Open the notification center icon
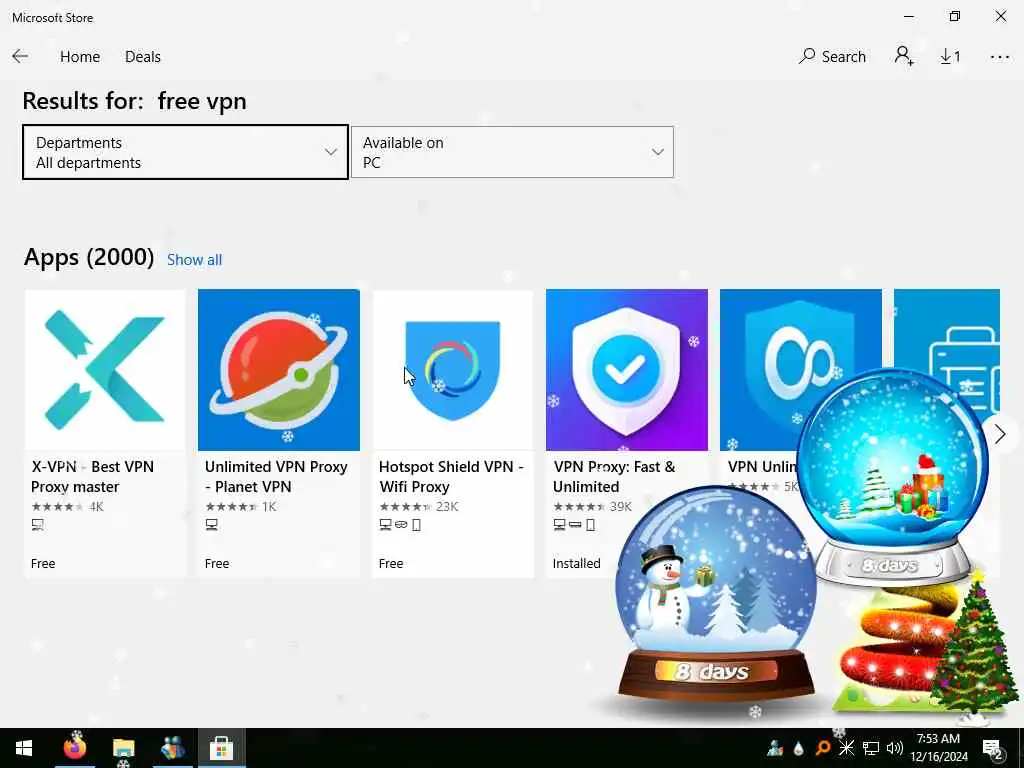 (993, 748)
